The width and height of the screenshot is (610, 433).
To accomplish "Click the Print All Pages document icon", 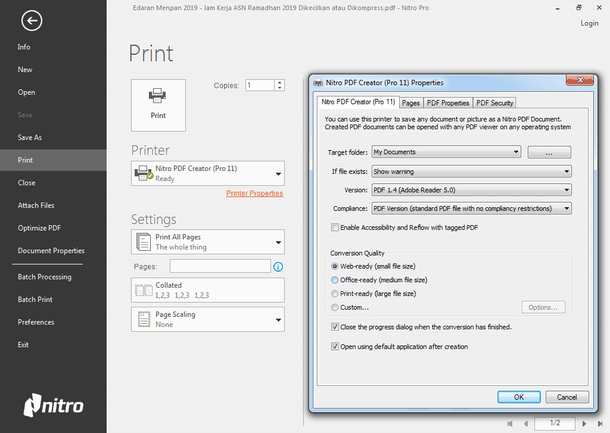I will coord(144,242).
